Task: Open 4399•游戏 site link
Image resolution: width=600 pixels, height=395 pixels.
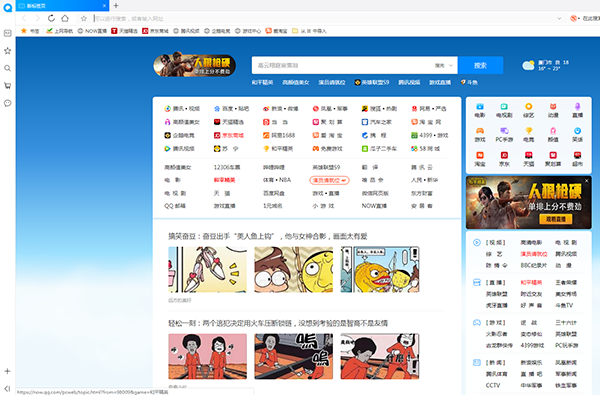Action: [x=430, y=135]
